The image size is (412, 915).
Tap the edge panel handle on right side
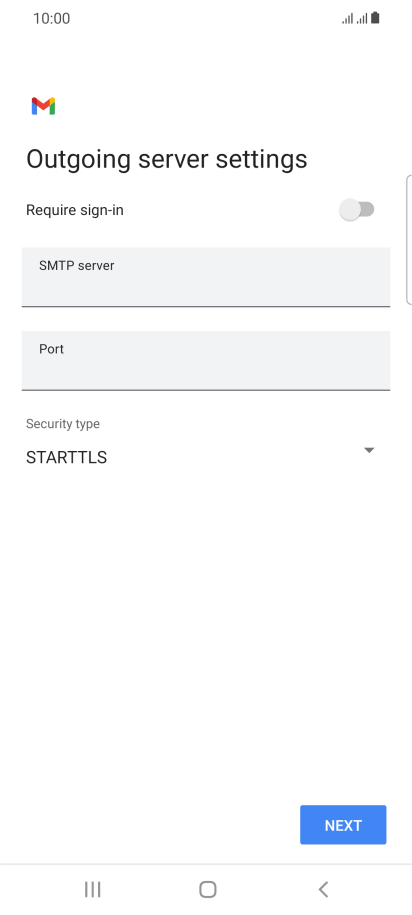pyautogui.click(x=408, y=239)
